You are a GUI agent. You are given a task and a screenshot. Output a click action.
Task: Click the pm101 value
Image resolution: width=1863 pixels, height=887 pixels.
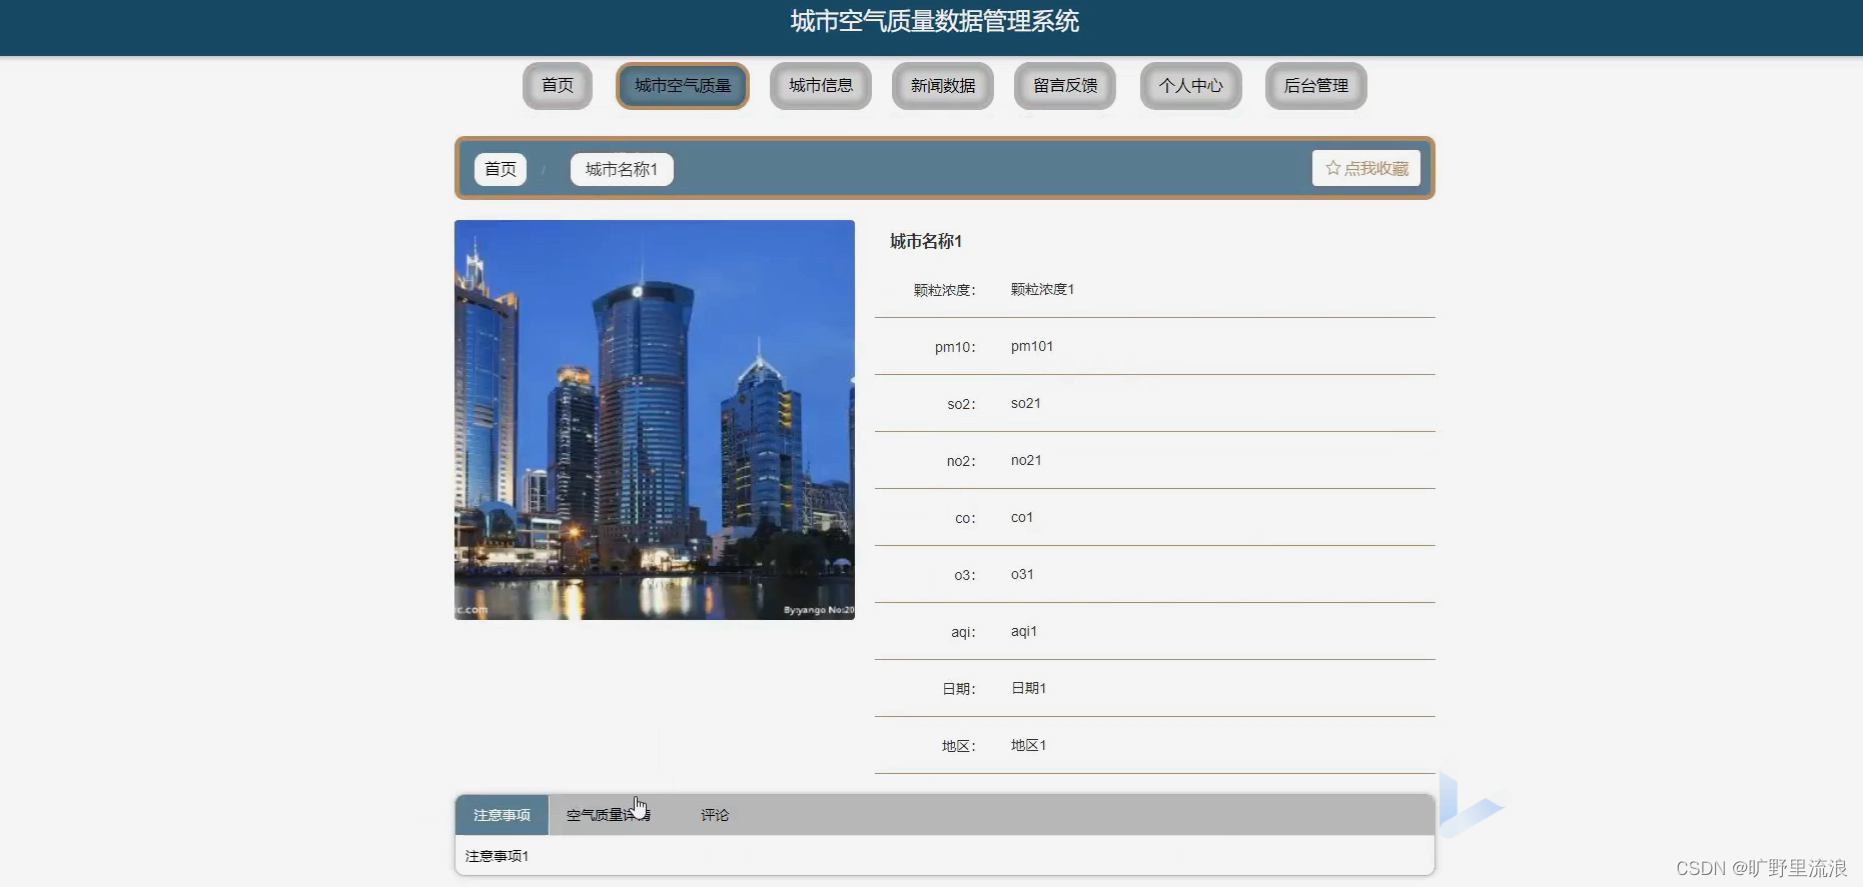pyautogui.click(x=1032, y=346)
